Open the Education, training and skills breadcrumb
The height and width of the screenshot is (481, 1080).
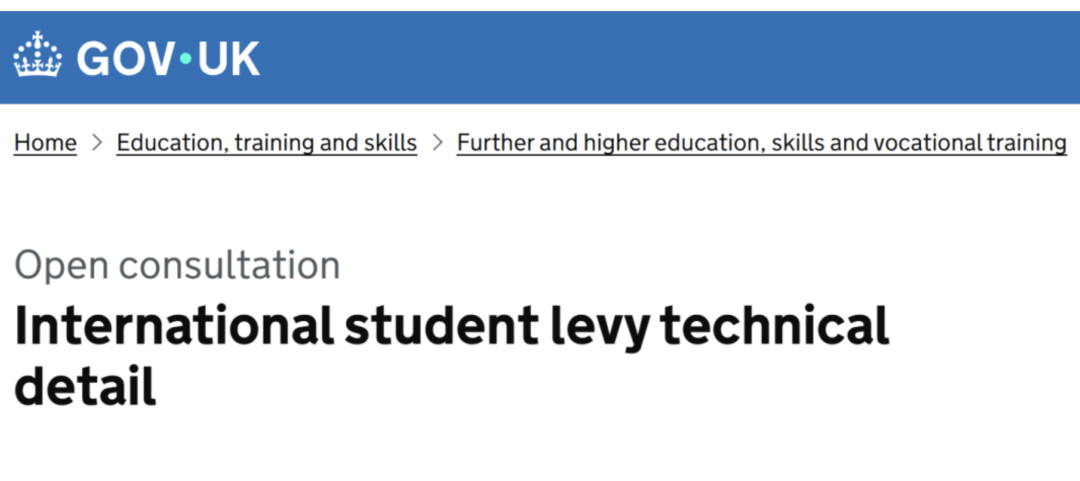[x=266, y=143]
